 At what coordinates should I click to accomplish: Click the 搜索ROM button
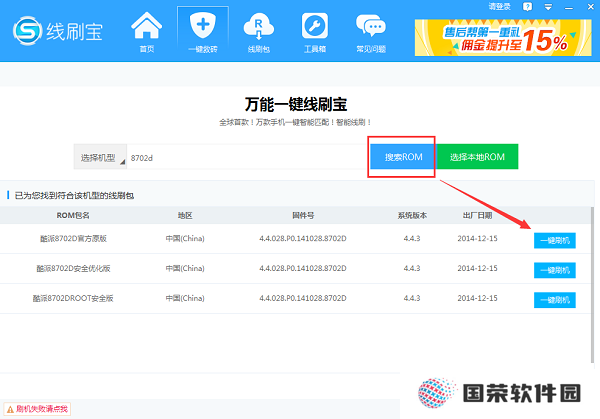(403, 157)
